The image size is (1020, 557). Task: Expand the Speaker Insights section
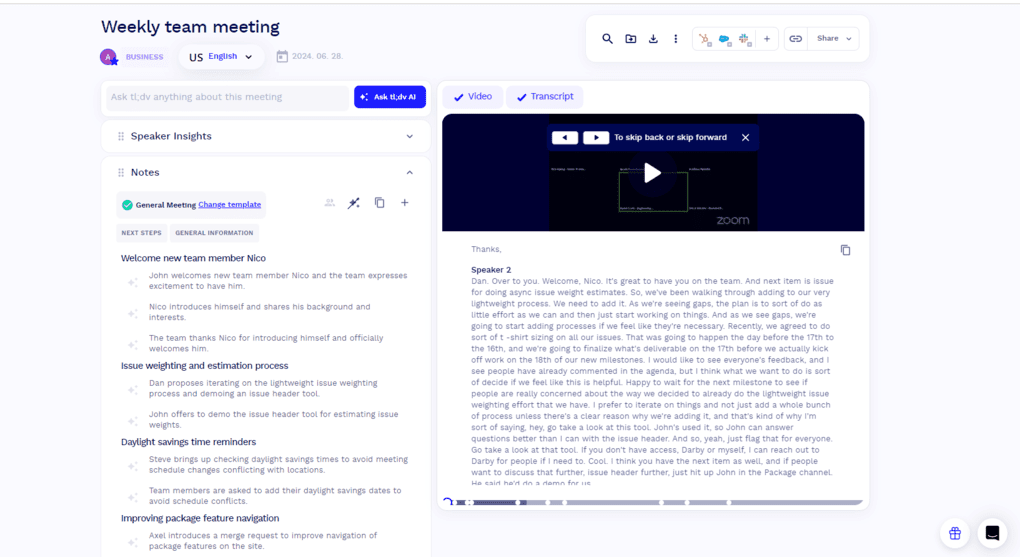[409, 137]
